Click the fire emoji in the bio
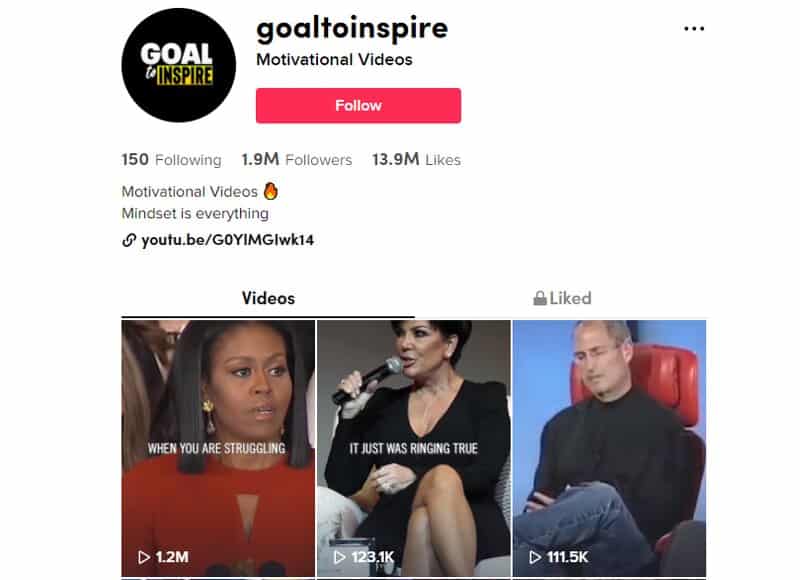Viewport: 800px width, 580px height. click(x=271, y=191)
